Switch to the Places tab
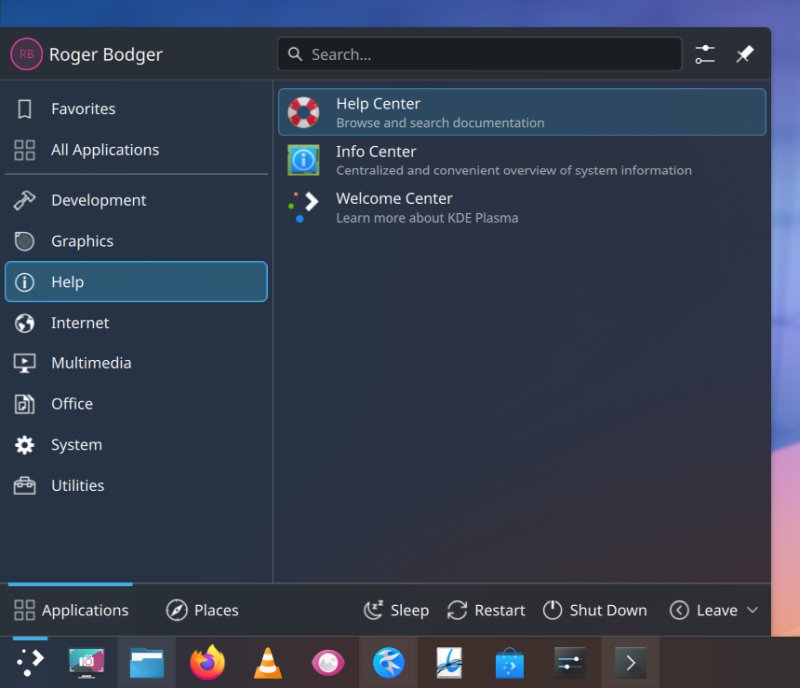 [x=202, y=610]
